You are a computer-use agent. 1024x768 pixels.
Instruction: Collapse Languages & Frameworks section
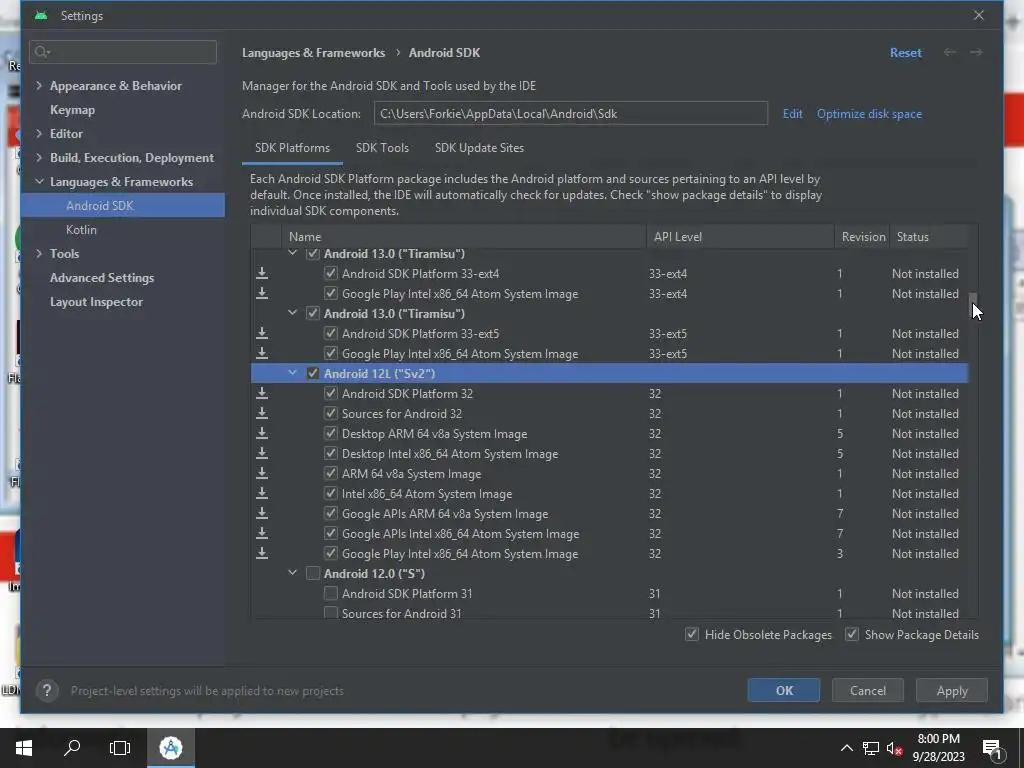(x=39, y=182)
